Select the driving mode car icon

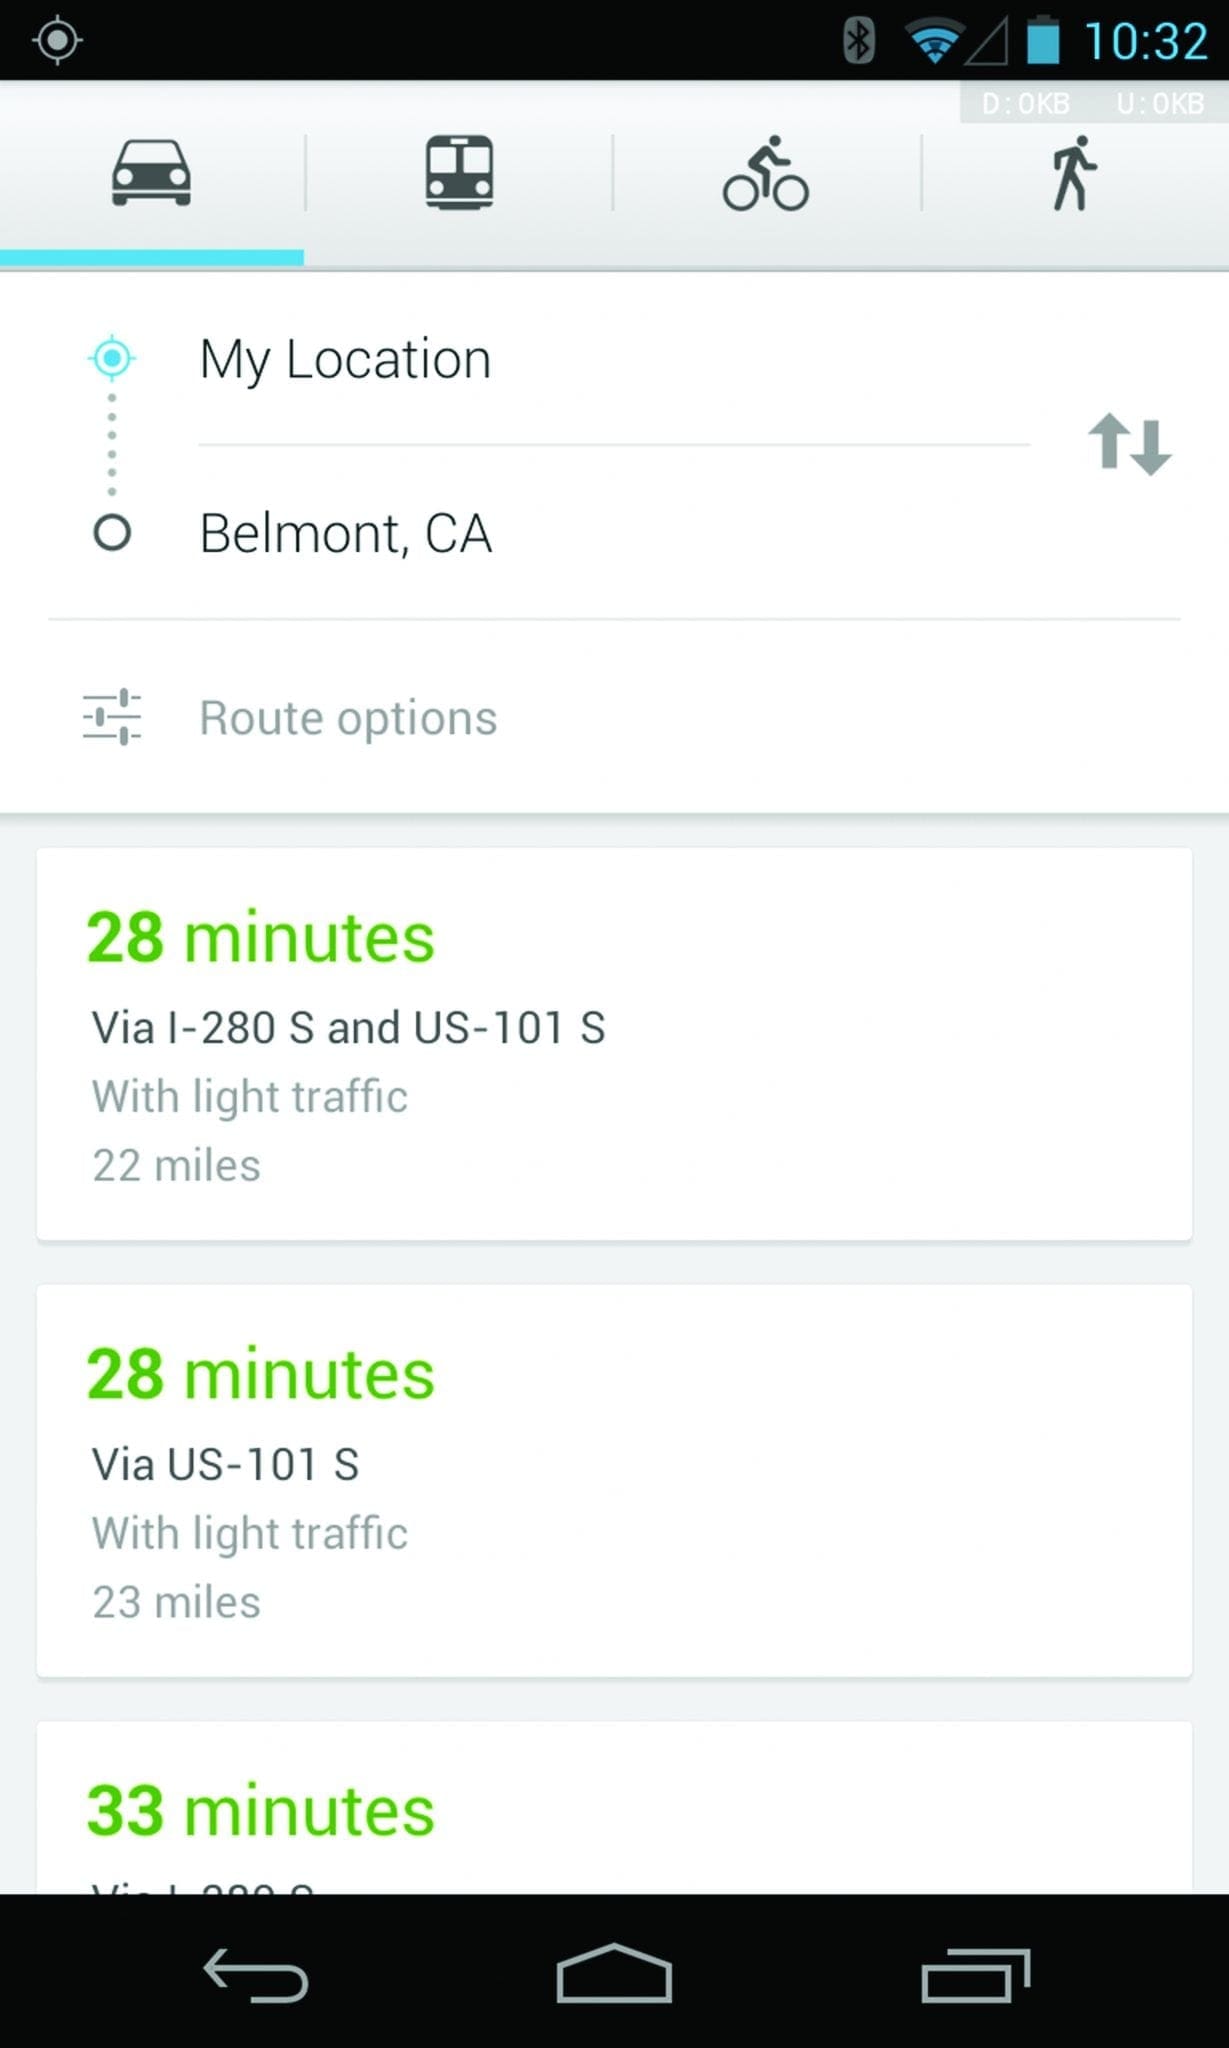coord(151,172)
